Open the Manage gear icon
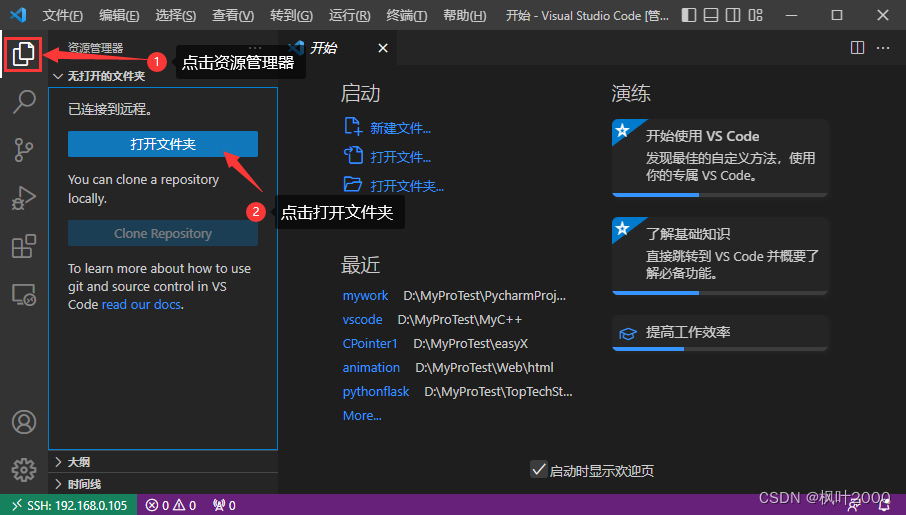The image size is (906, 515). [24, 470]
